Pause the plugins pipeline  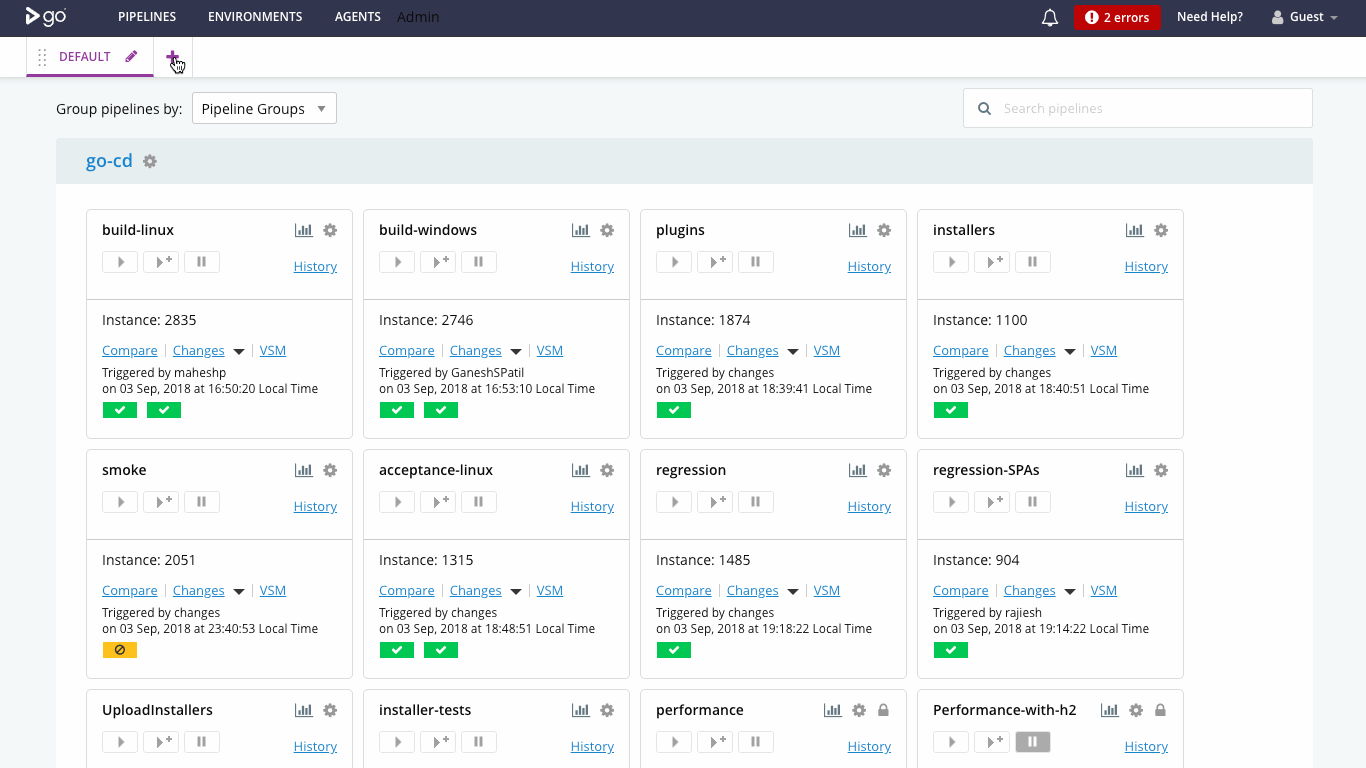756,262
